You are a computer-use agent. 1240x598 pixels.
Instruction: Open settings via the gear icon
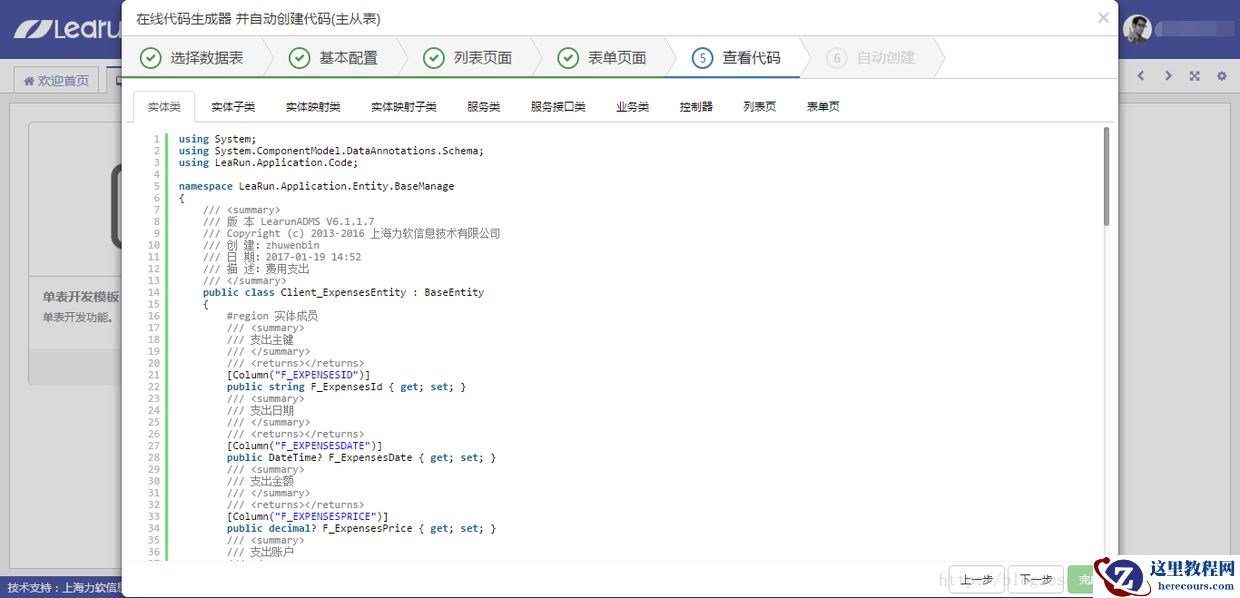(1221, 76)
